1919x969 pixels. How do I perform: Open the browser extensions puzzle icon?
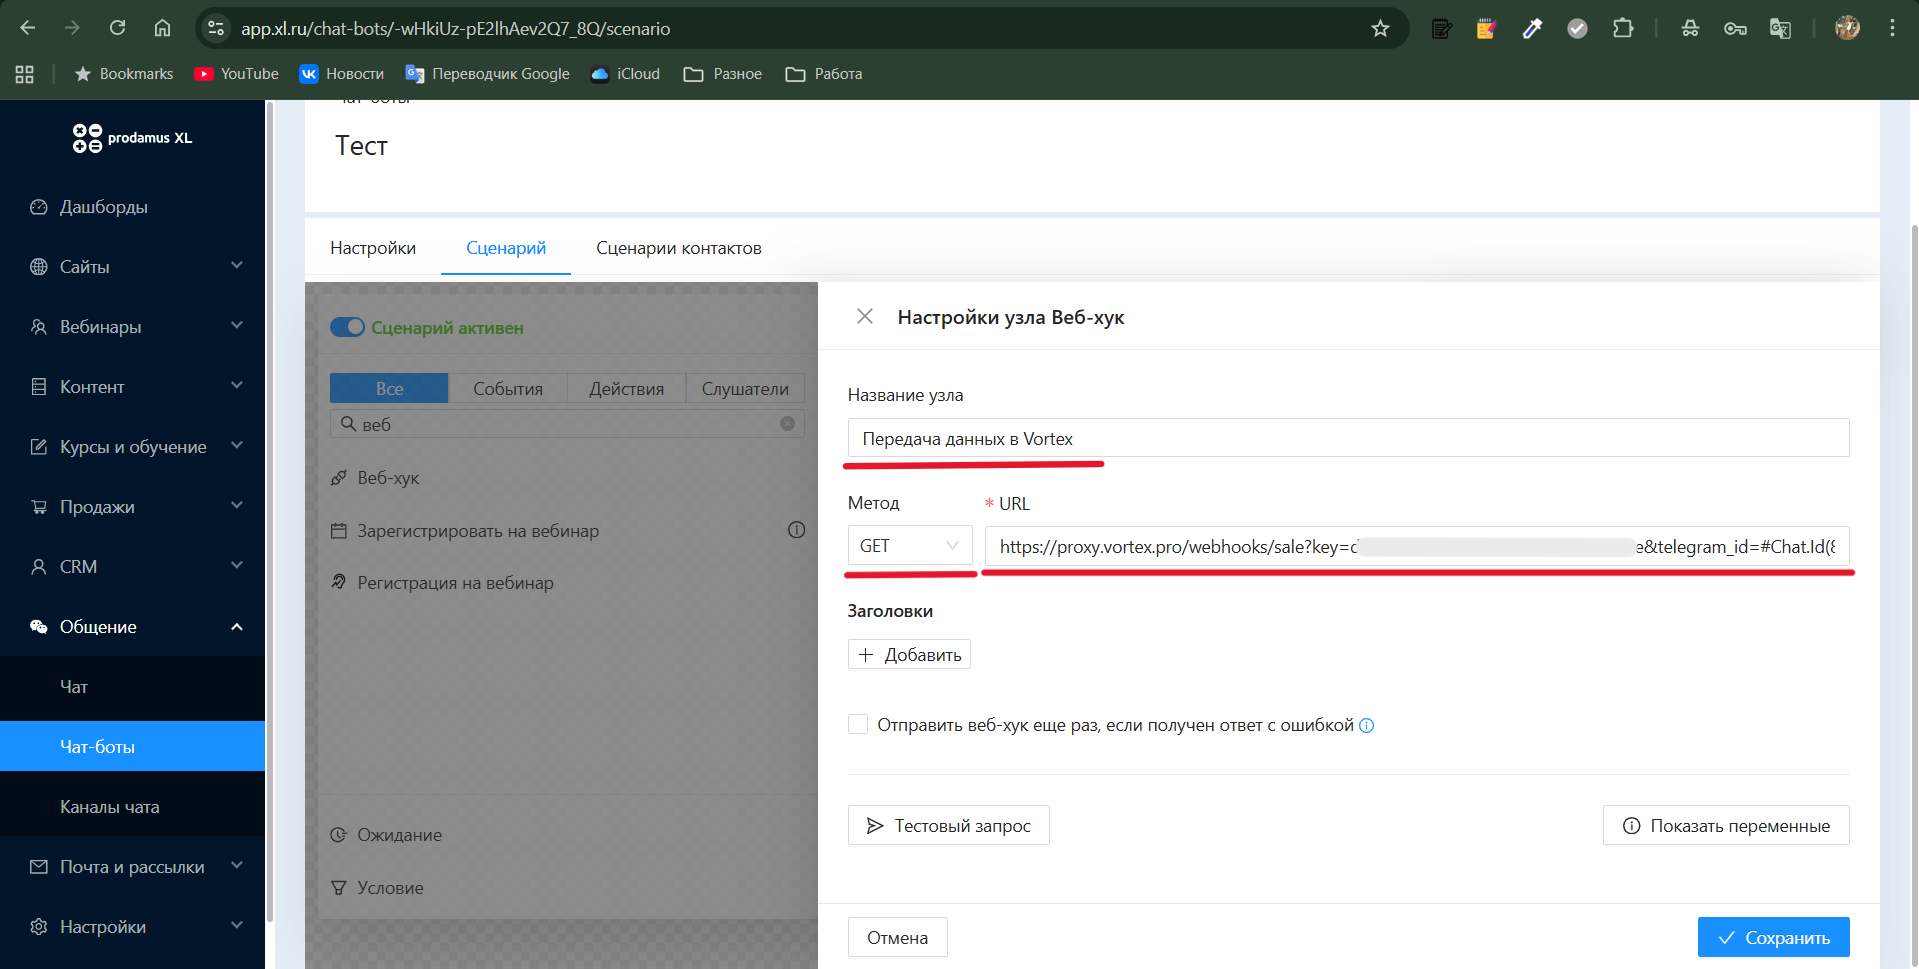coord(1623,28)
